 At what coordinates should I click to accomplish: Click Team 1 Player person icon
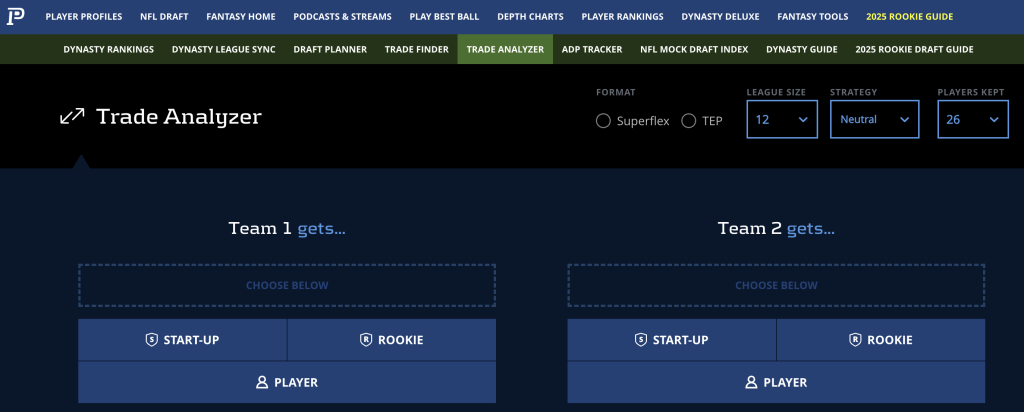point(263,382)
